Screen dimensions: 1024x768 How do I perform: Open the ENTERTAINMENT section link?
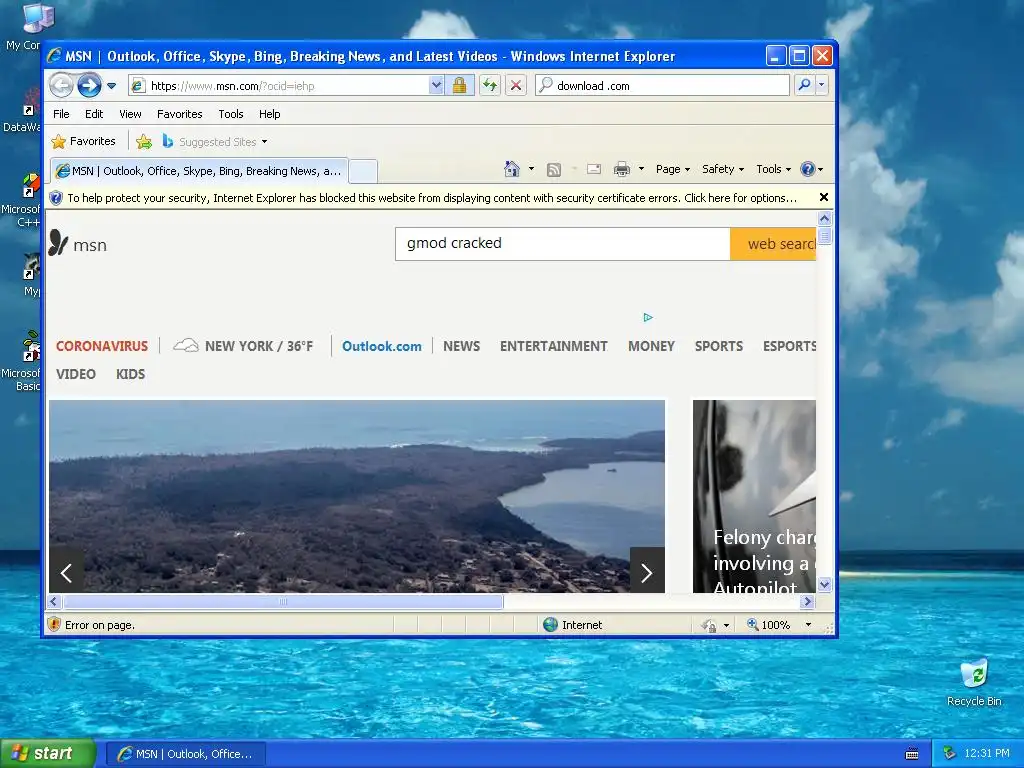tap(554, 346)
